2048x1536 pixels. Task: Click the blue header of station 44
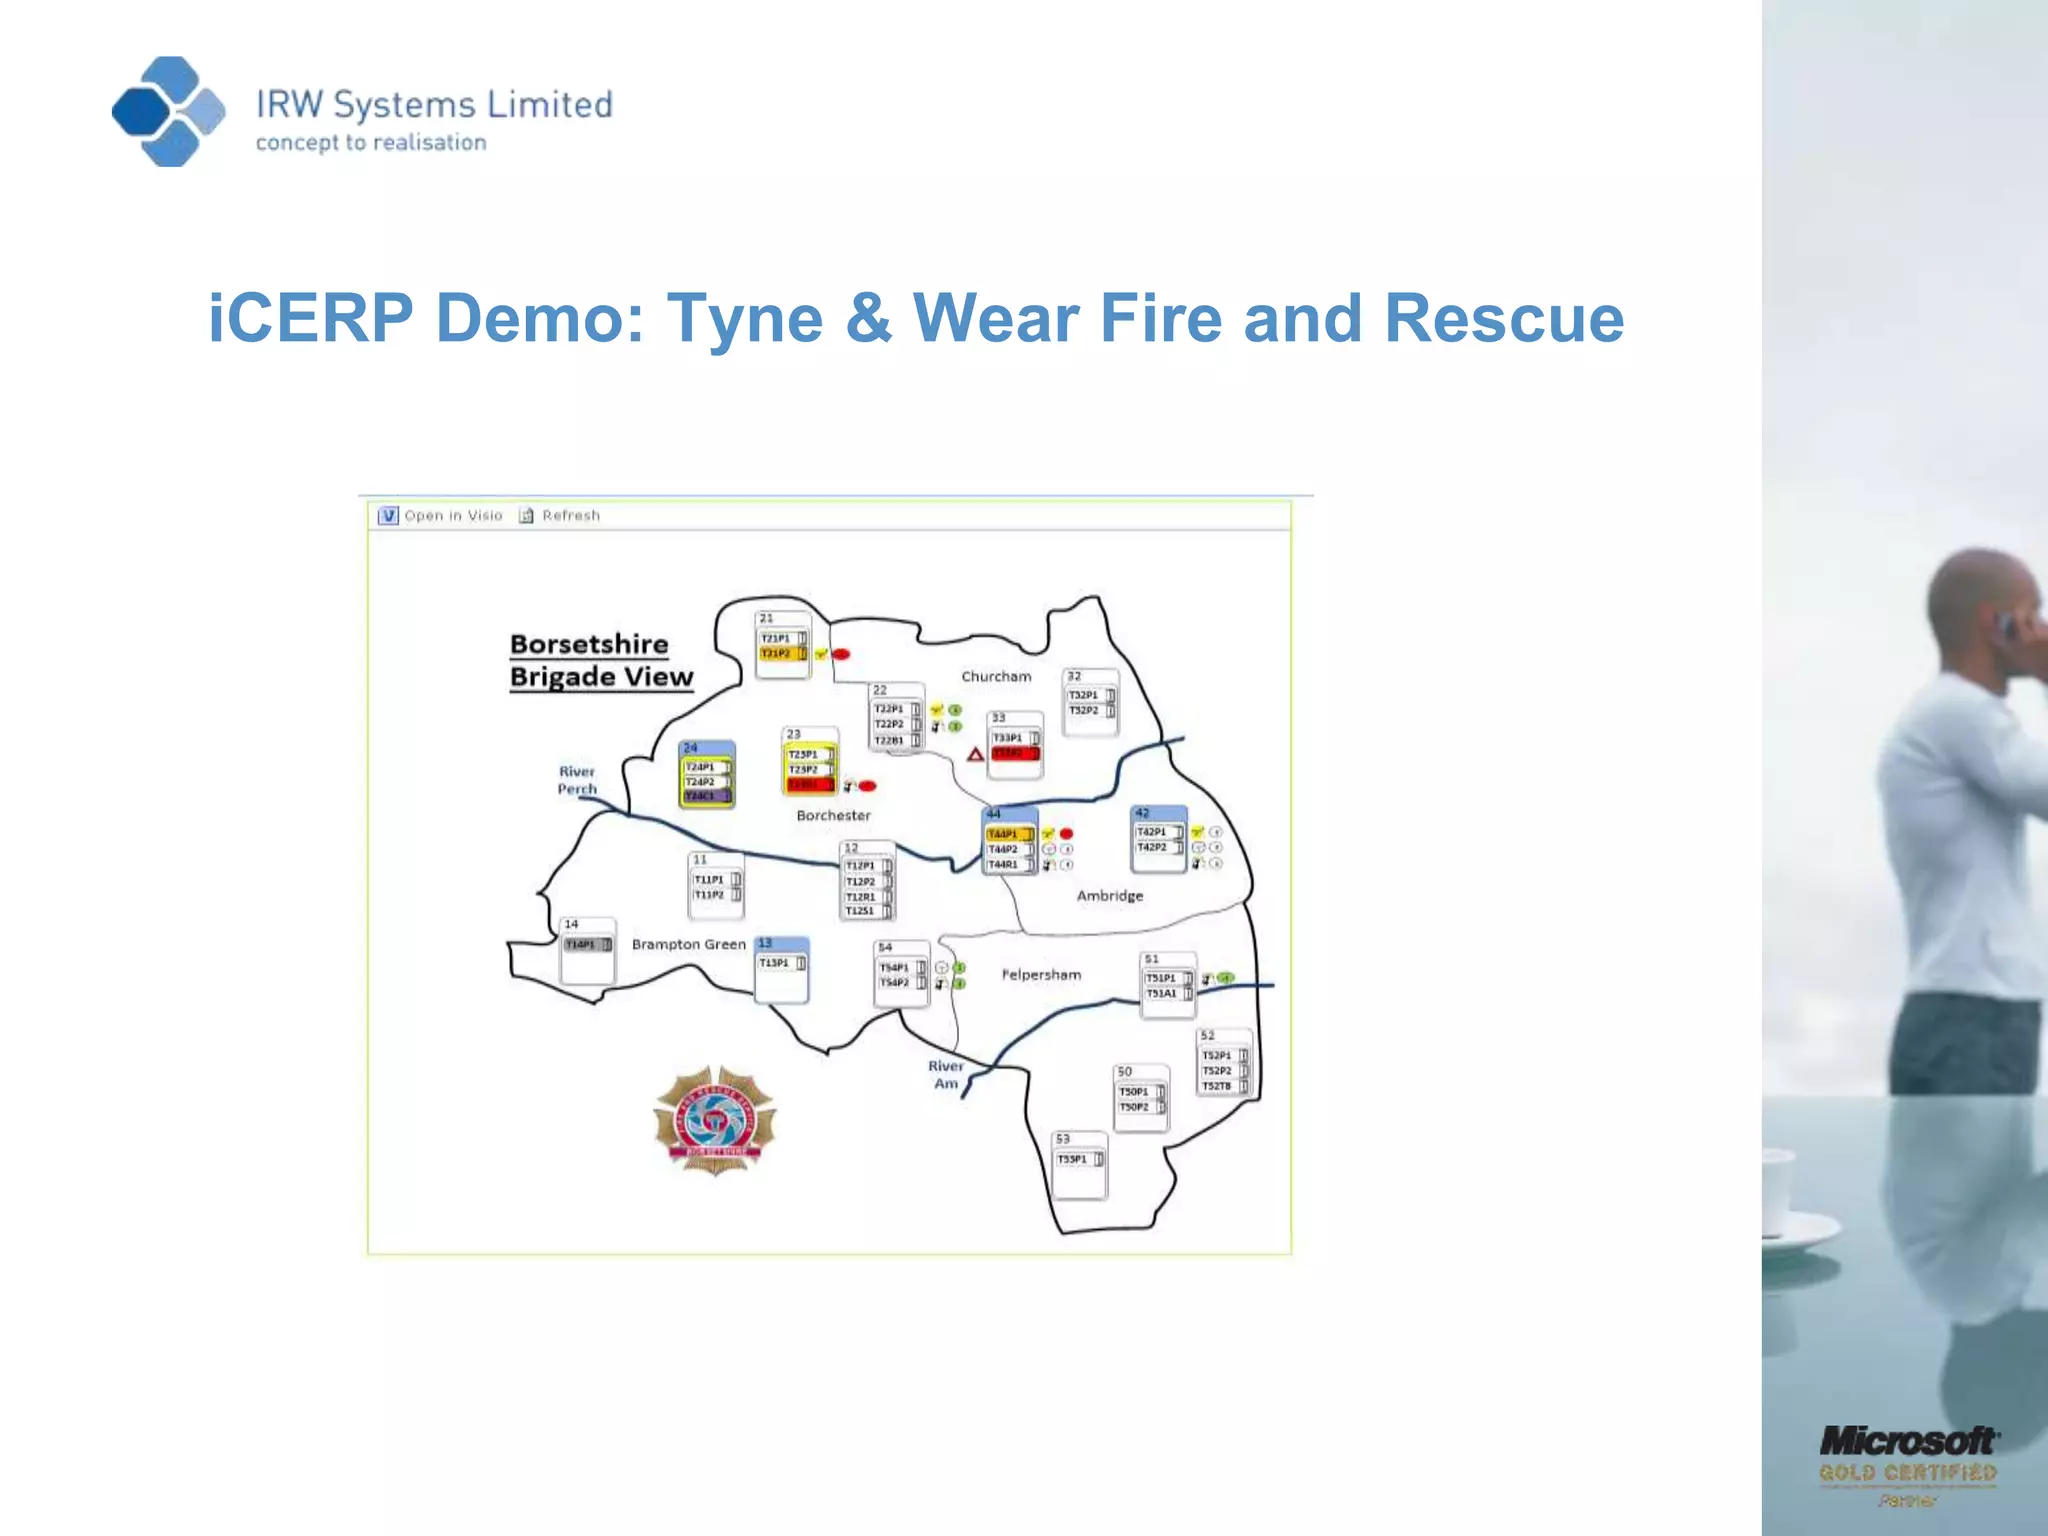[x=1010, y=814]
